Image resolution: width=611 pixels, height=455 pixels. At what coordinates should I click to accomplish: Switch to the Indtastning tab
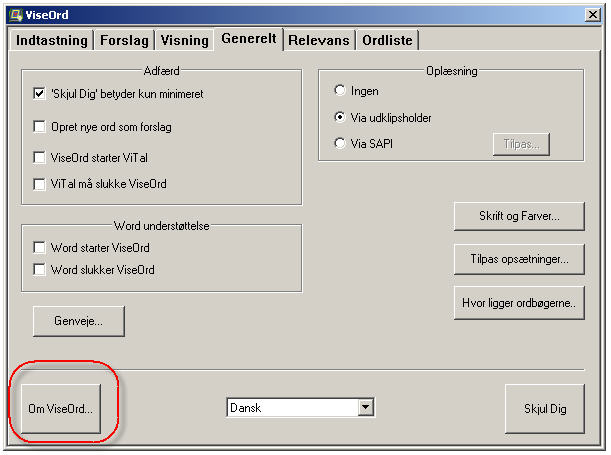click(x=51, y=40)
